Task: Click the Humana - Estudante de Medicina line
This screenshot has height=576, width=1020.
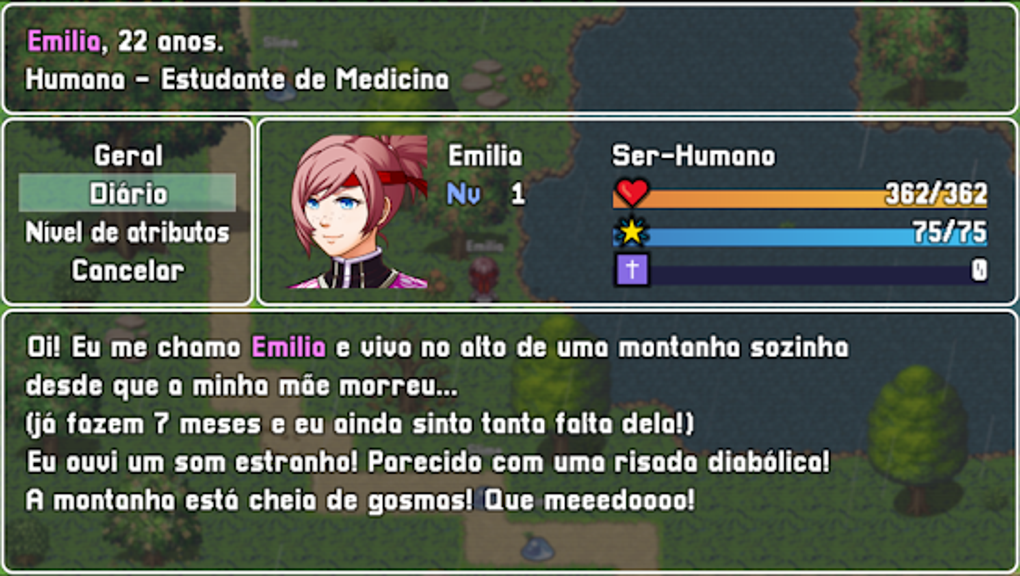Action: [x=237, y=79]
